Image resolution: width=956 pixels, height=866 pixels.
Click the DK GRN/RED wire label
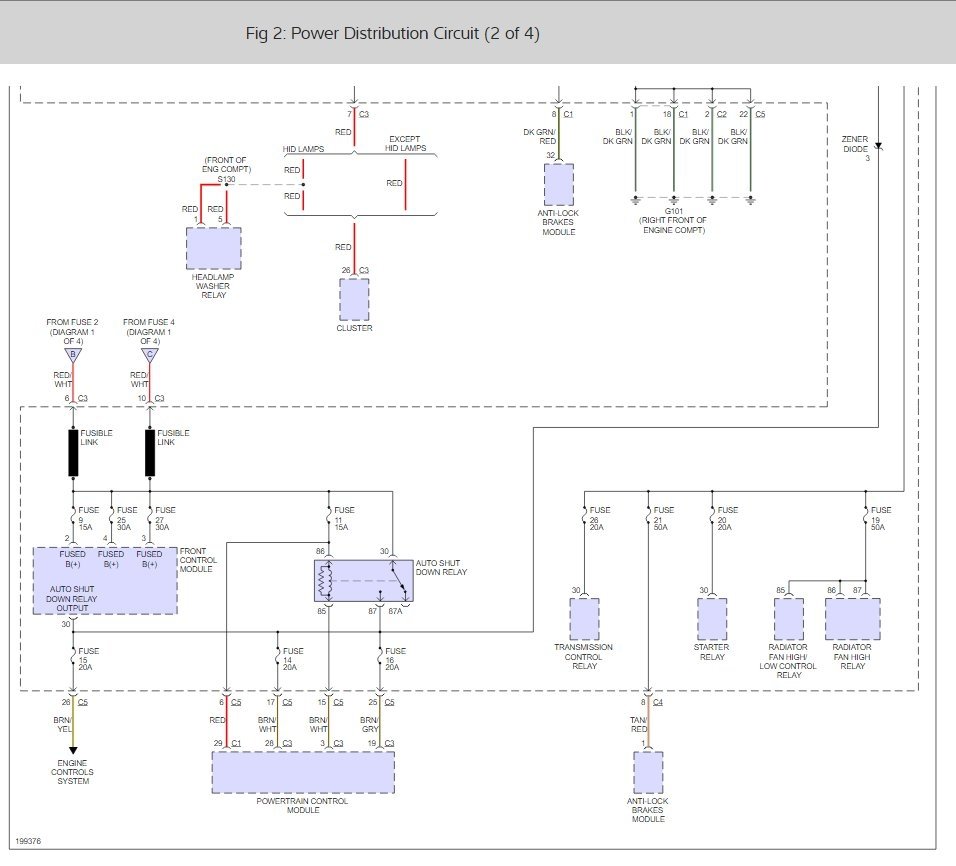tap(540, 137)
